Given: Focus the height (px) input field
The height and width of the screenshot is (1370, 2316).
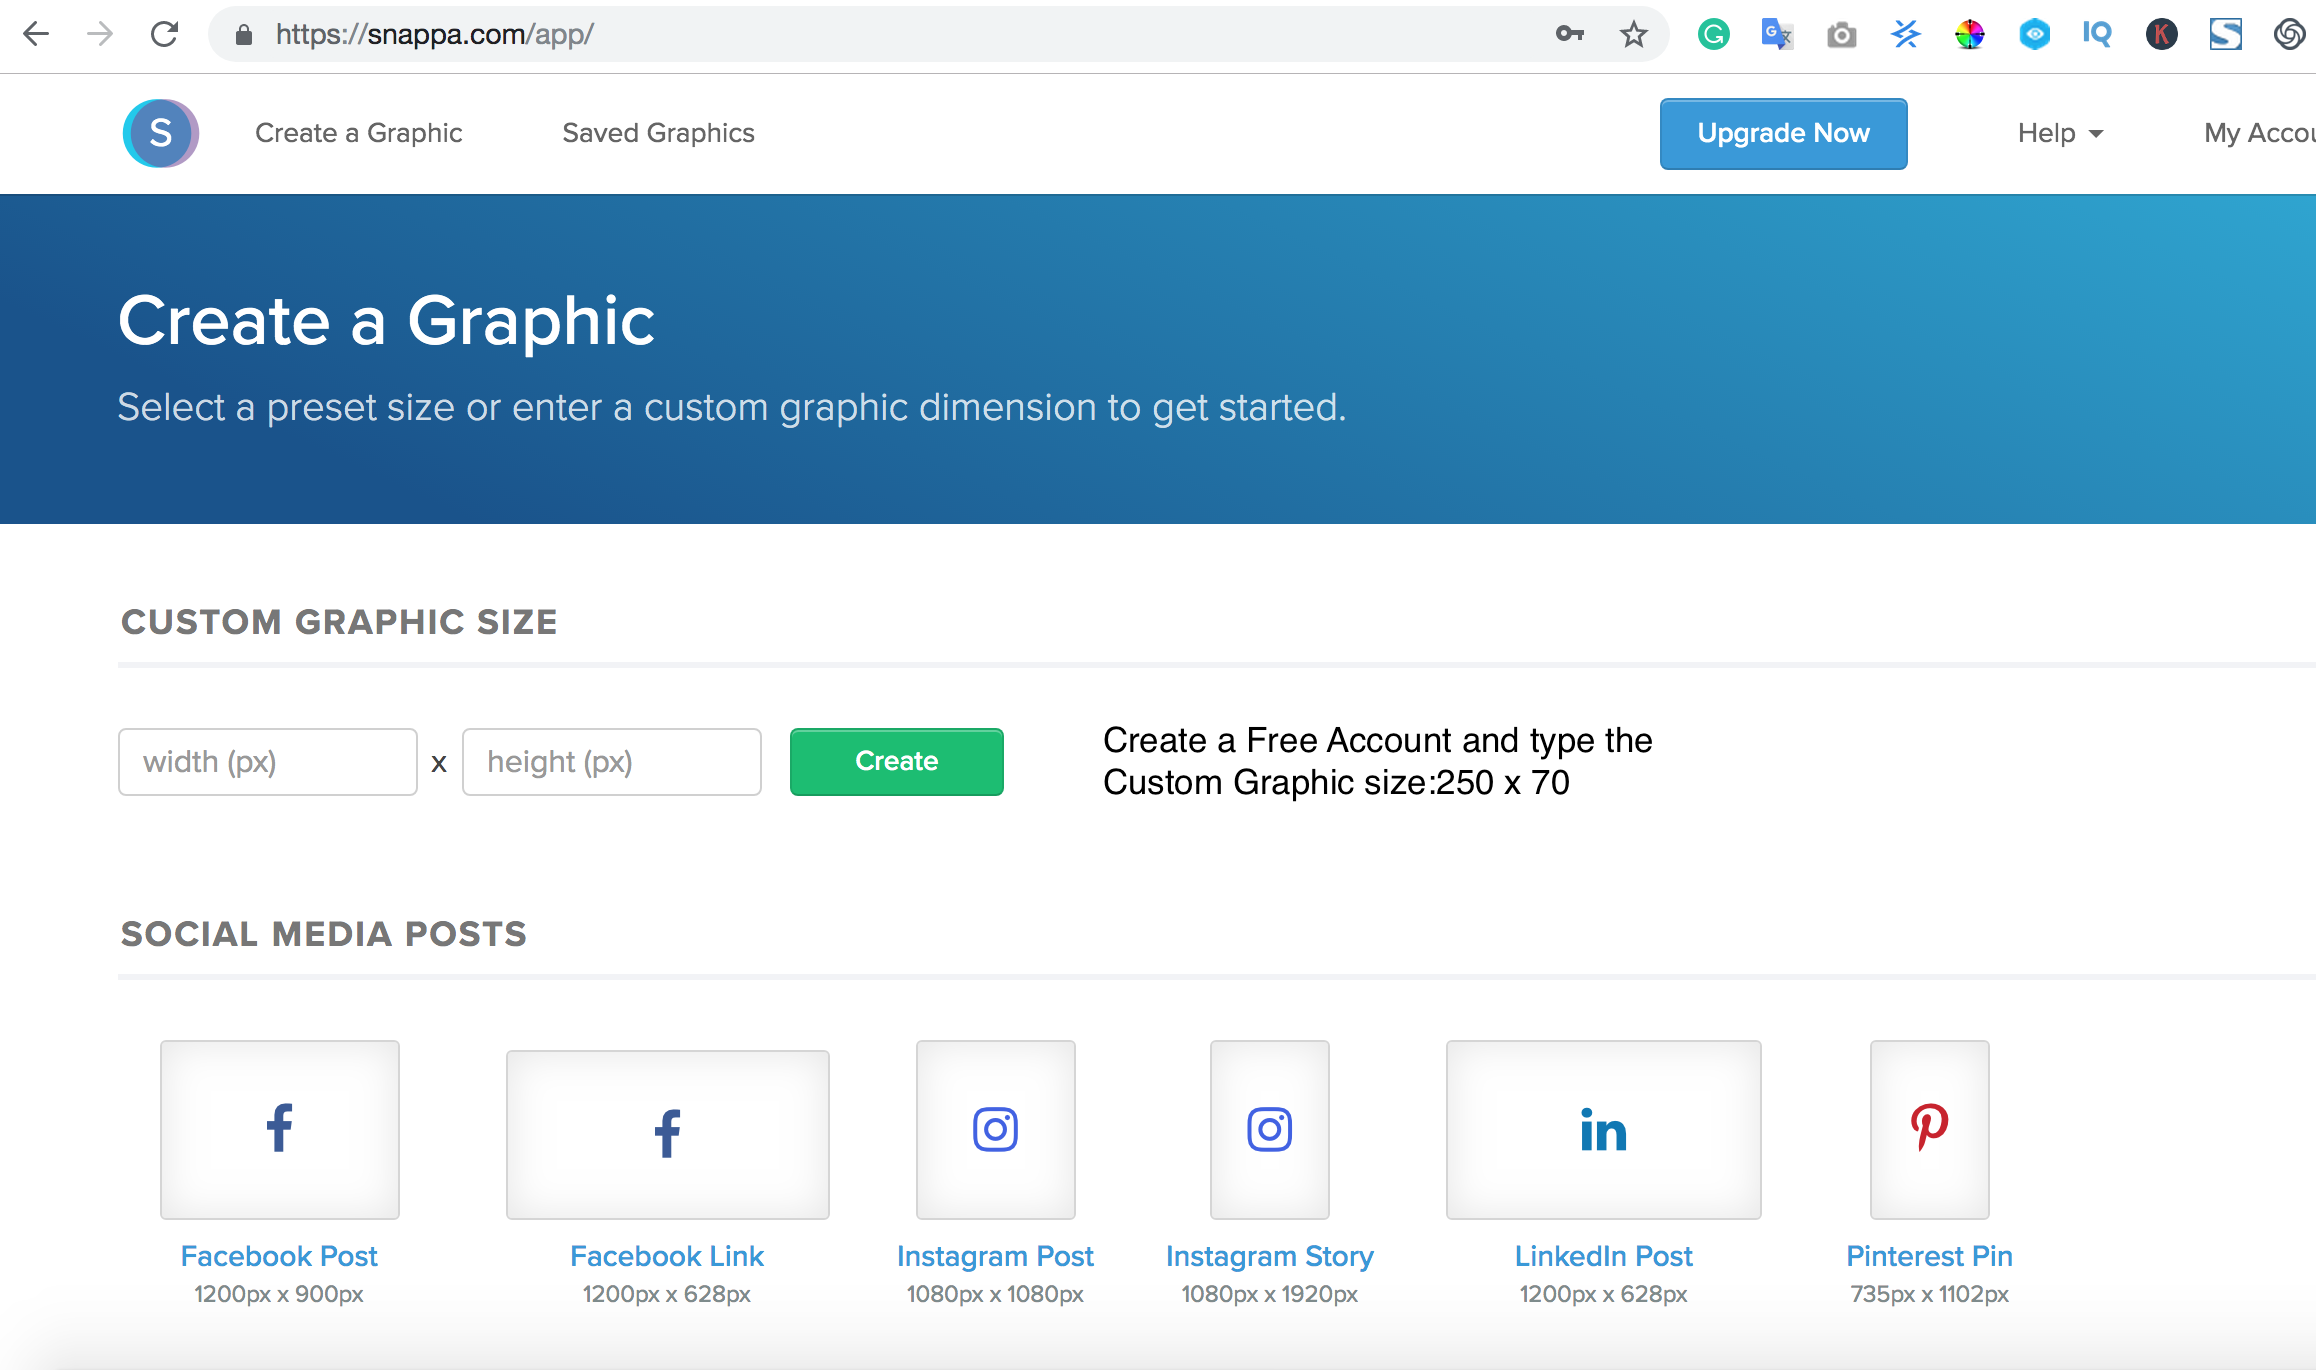Looking at the screenshot, I should pos(611,762).
